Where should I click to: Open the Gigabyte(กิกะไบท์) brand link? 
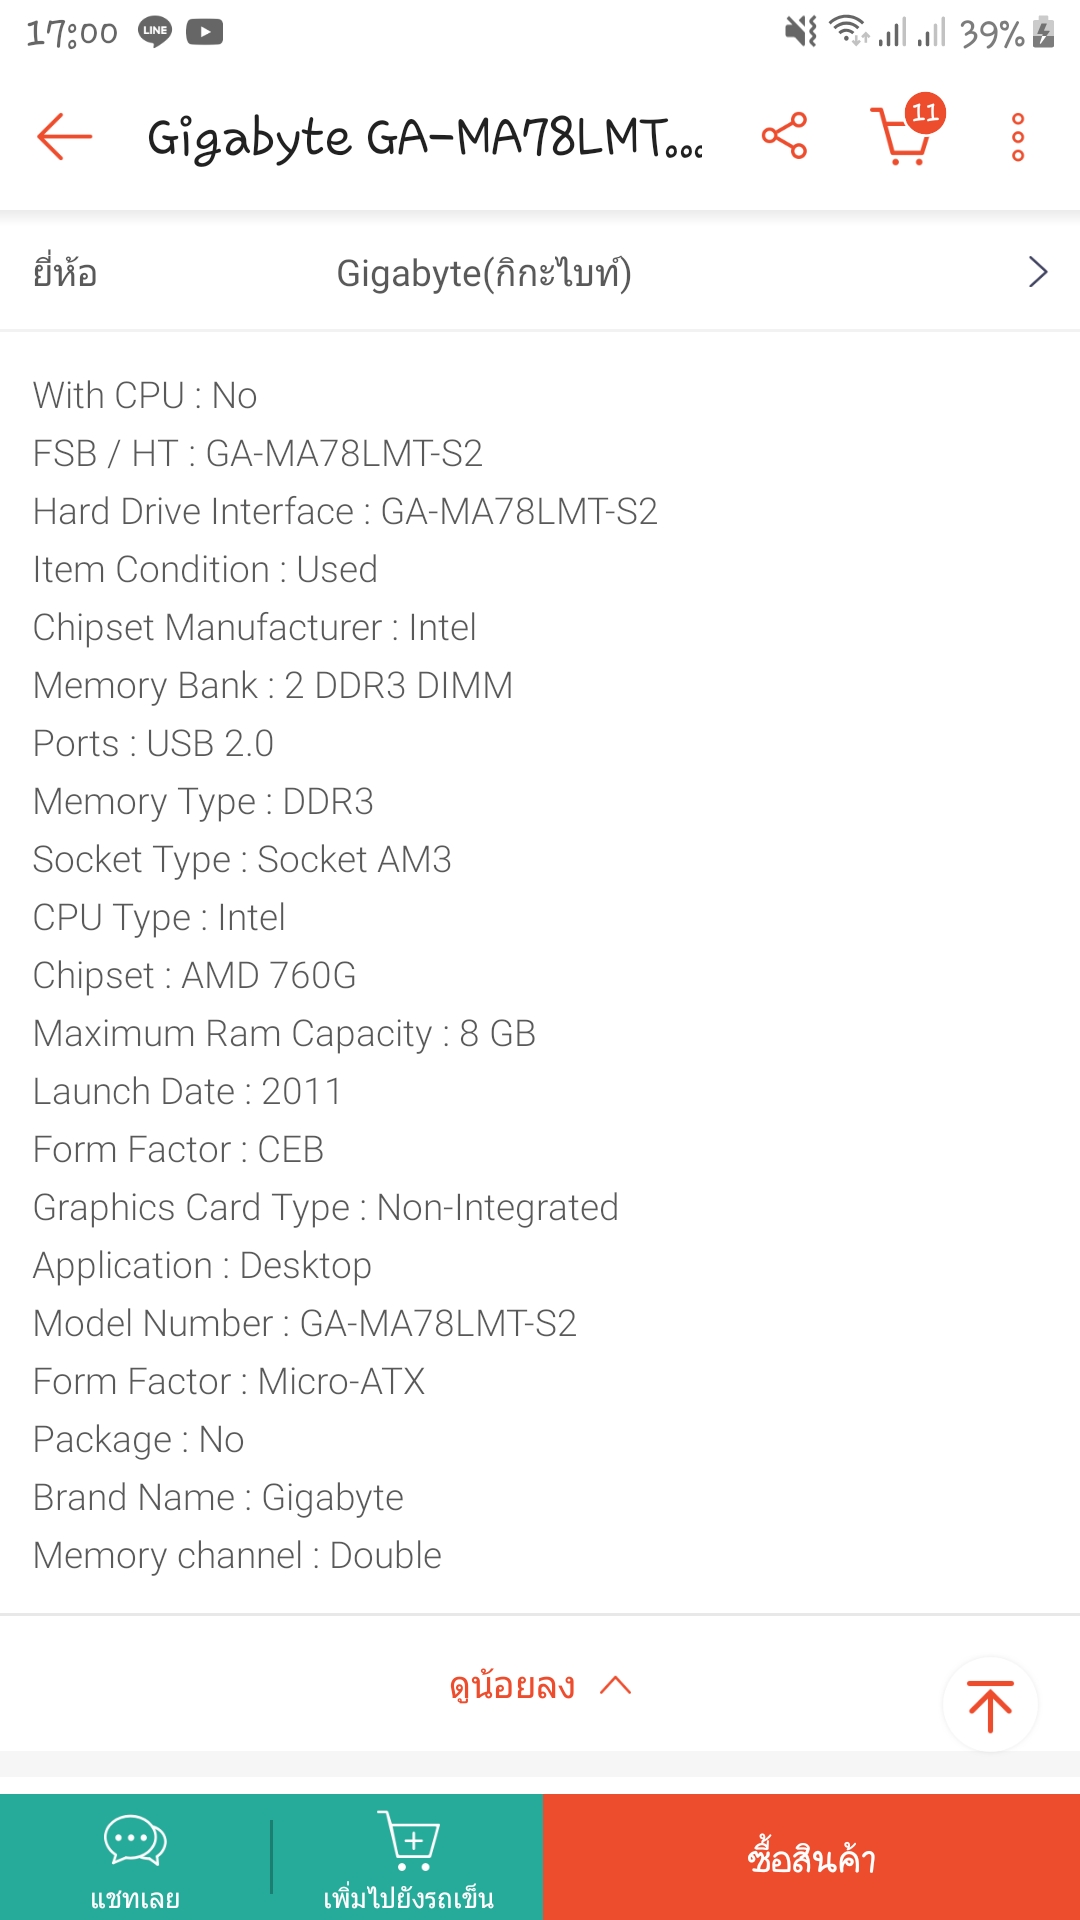click(x=484, y=273)
